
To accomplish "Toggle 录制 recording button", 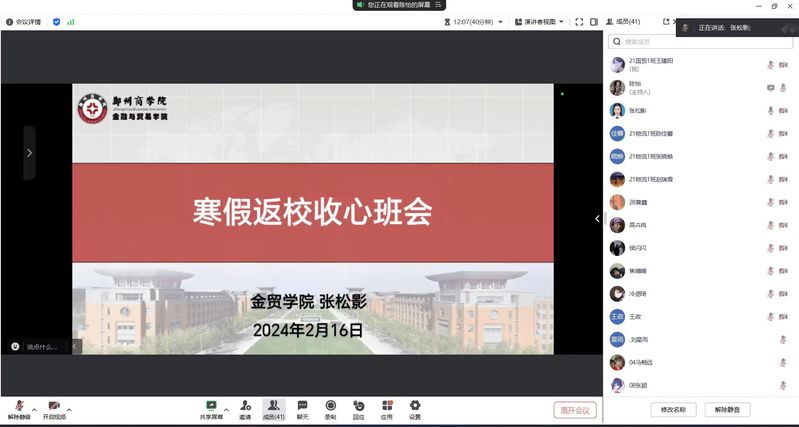I will pos(330,408).
